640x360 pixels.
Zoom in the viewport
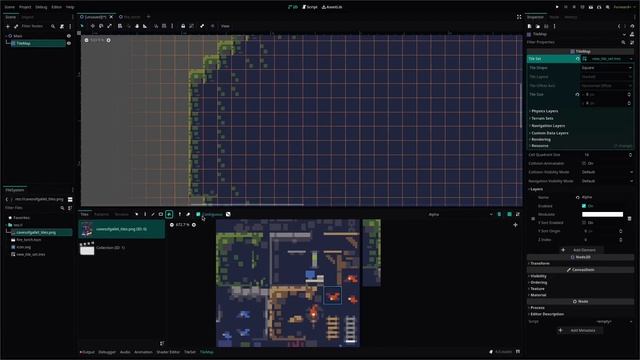tap(109, 40)
